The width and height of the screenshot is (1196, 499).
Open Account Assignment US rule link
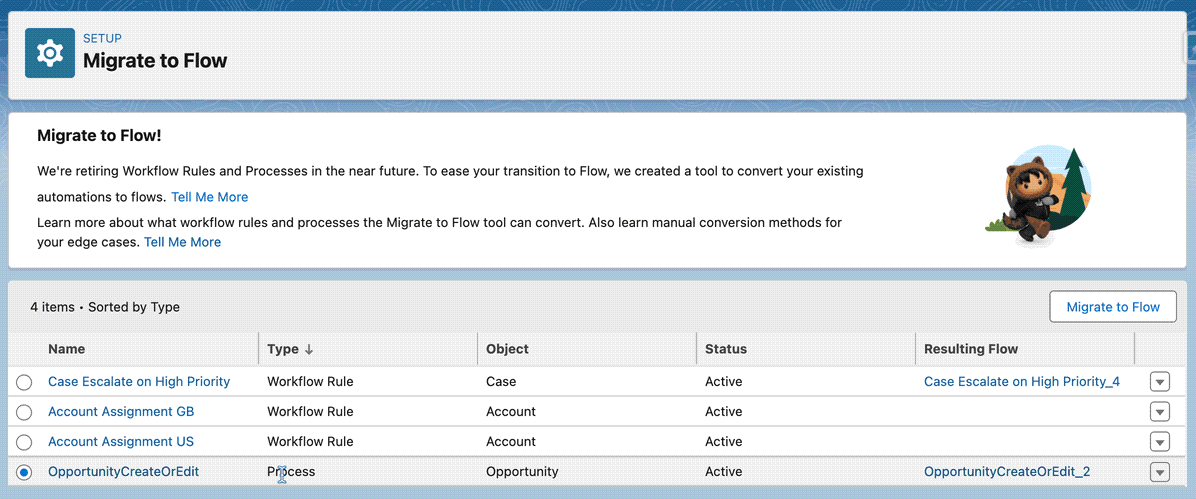point(121,441)
